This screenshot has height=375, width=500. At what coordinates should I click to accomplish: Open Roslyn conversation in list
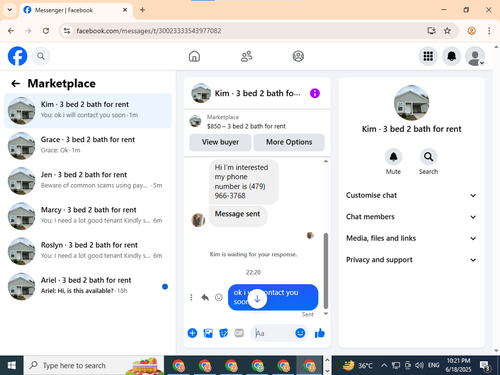coord(88,251)
